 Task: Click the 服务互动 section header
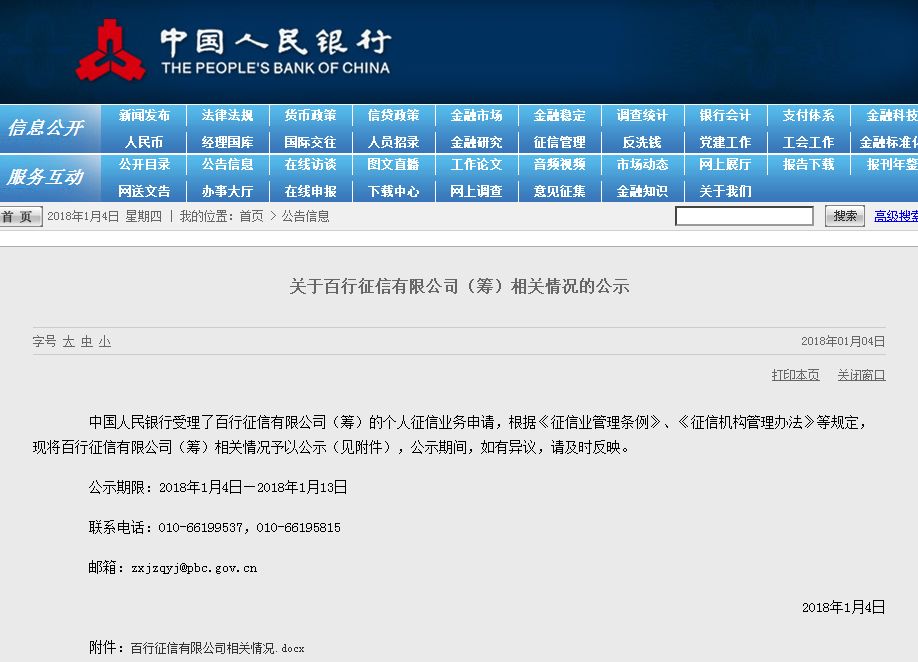[46, 177]
